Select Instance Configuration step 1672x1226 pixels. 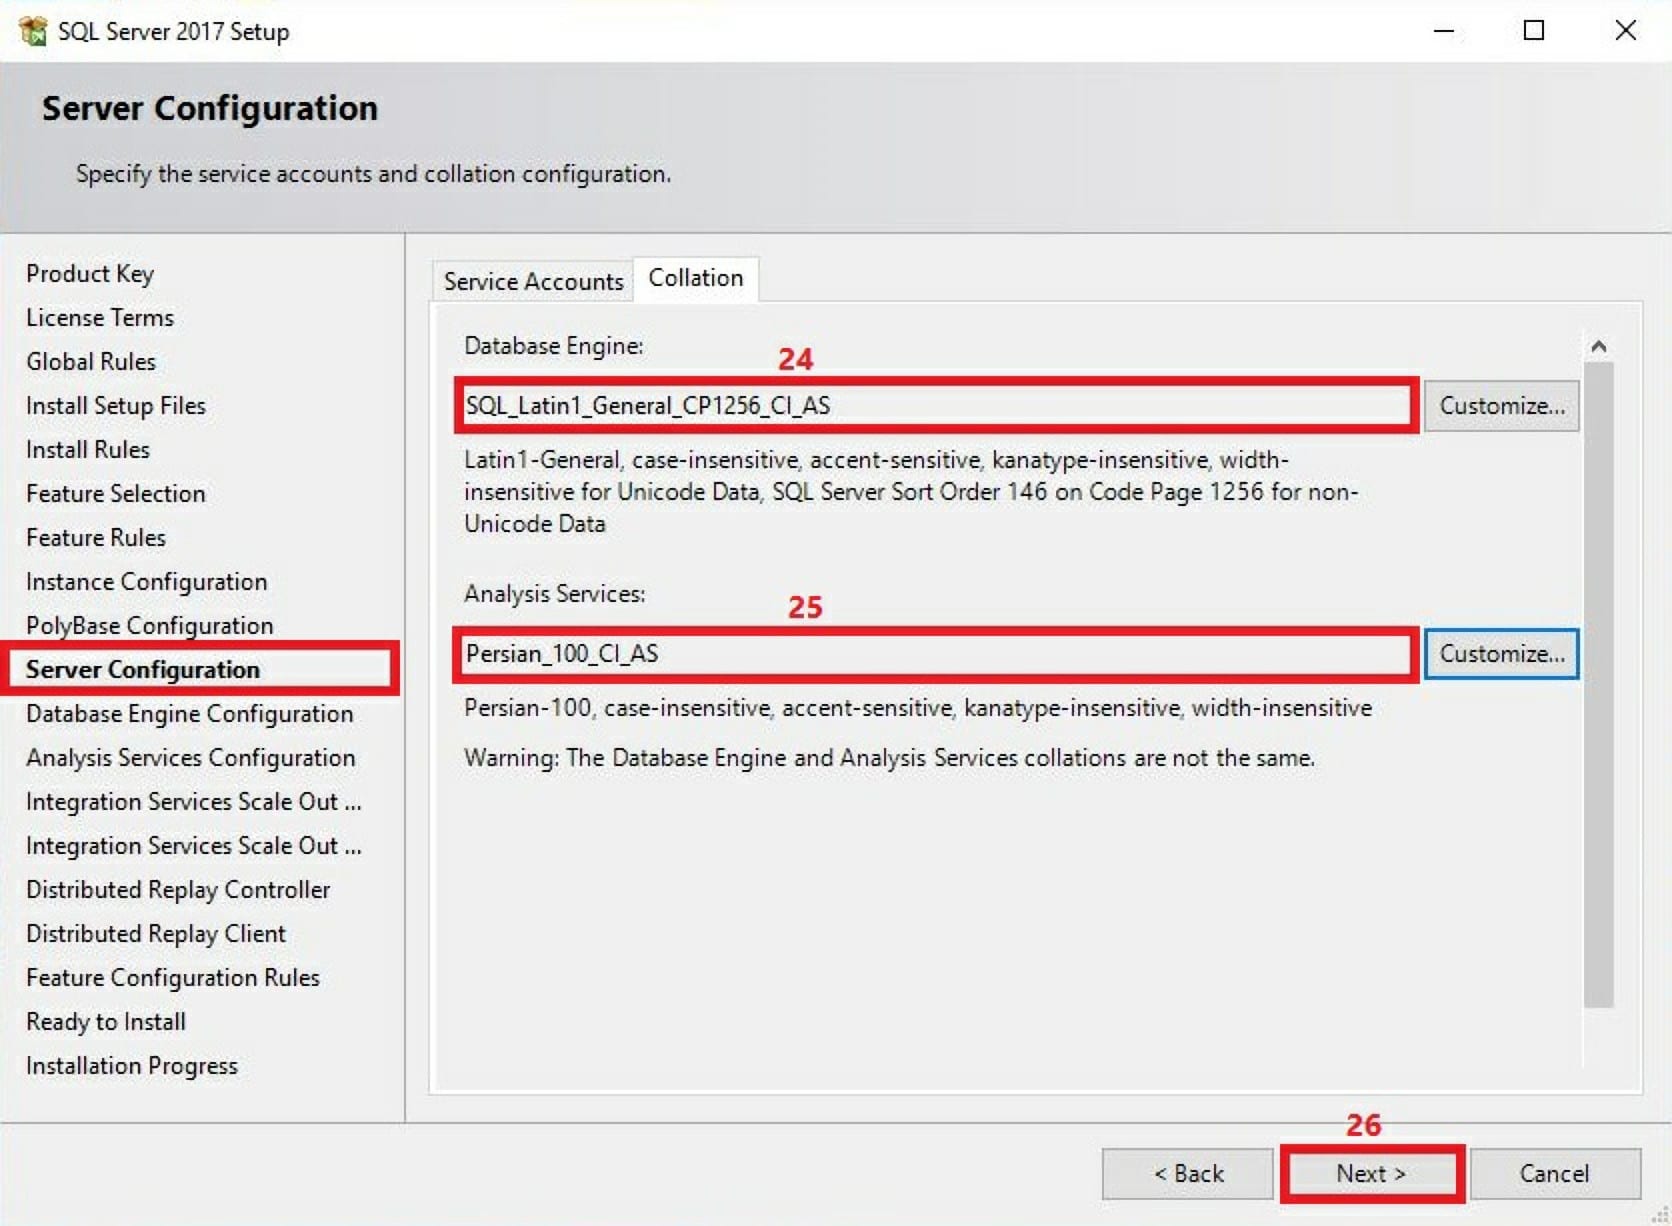coord(147,581)
